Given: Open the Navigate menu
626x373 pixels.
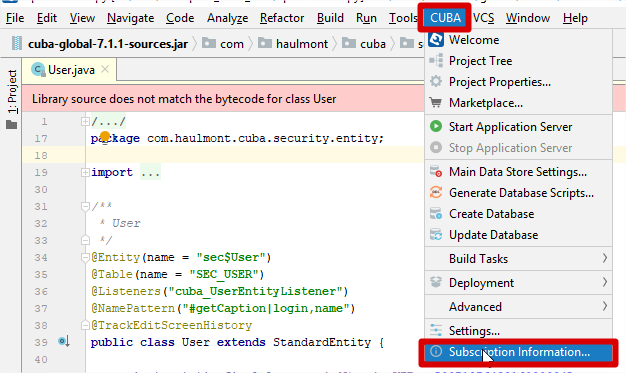Looking at the screenshot, I should 131,18.
